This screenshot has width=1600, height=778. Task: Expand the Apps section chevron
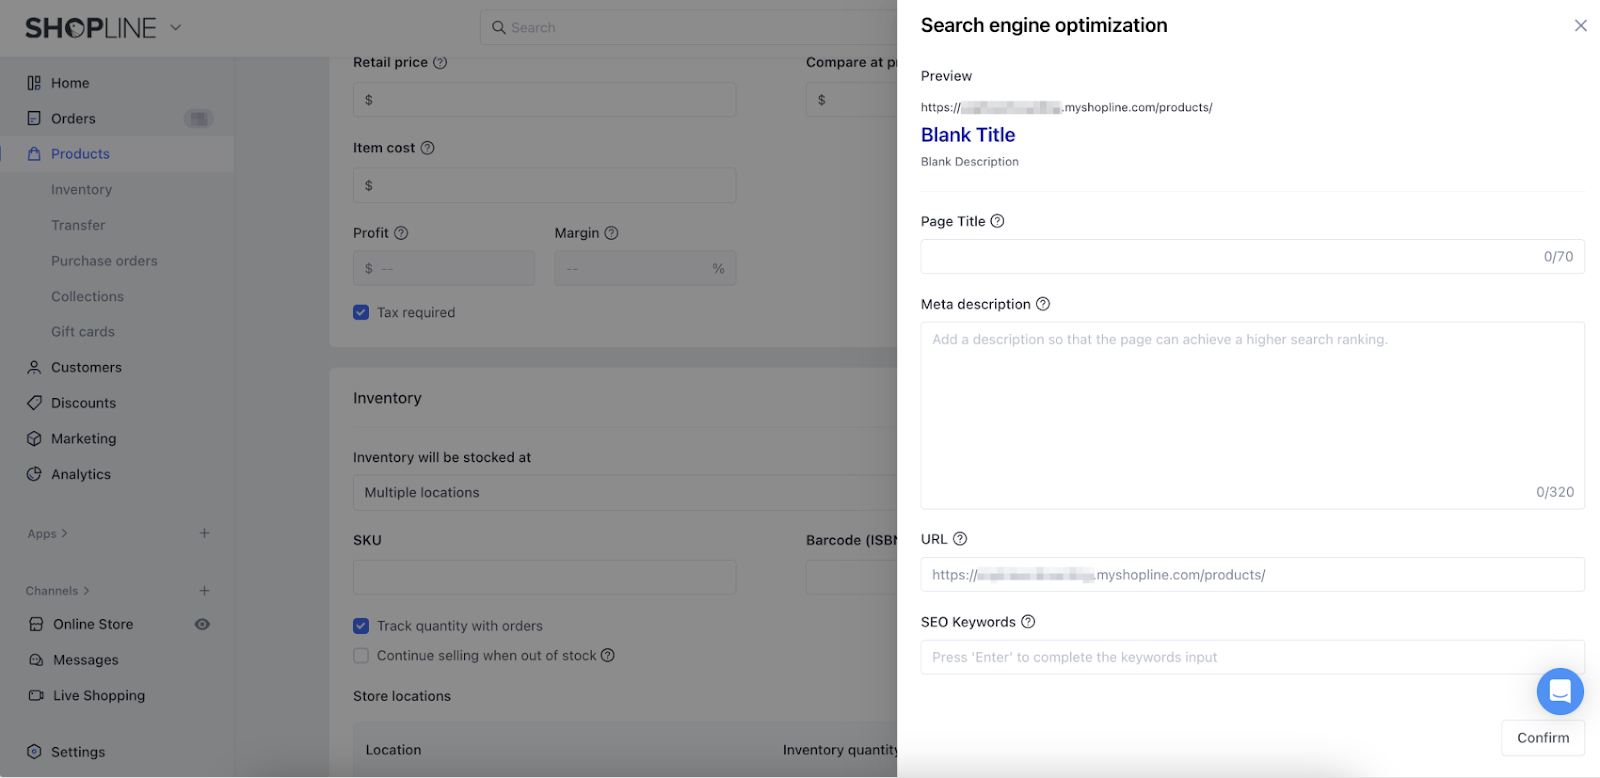65,534
